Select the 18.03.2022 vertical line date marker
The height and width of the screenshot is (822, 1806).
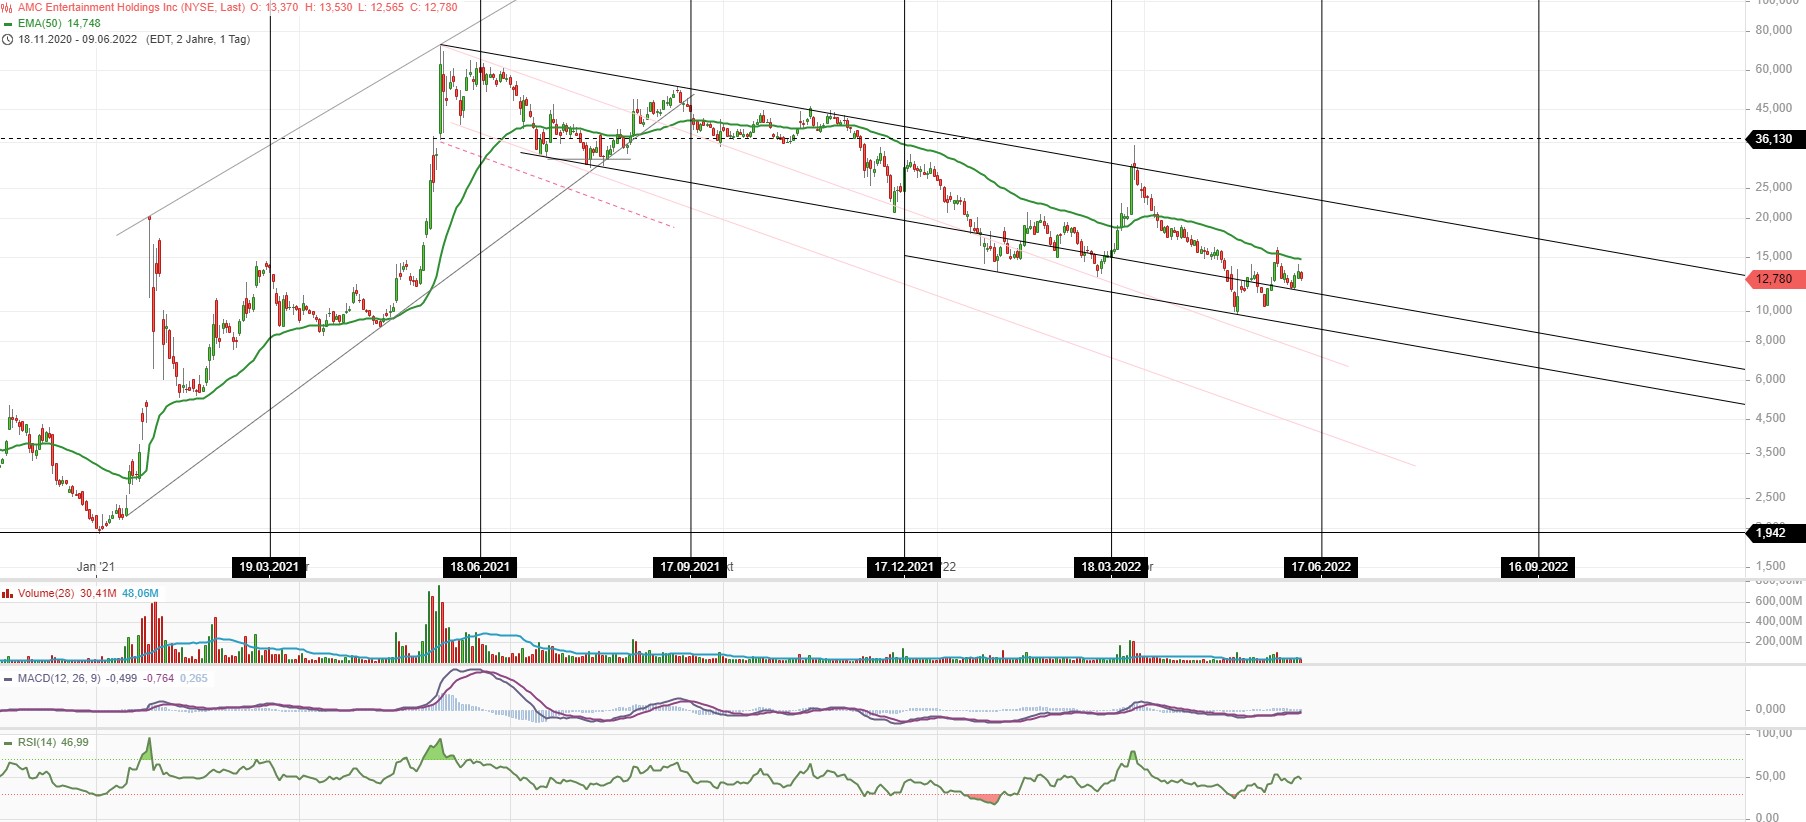tap(1111, 567)
